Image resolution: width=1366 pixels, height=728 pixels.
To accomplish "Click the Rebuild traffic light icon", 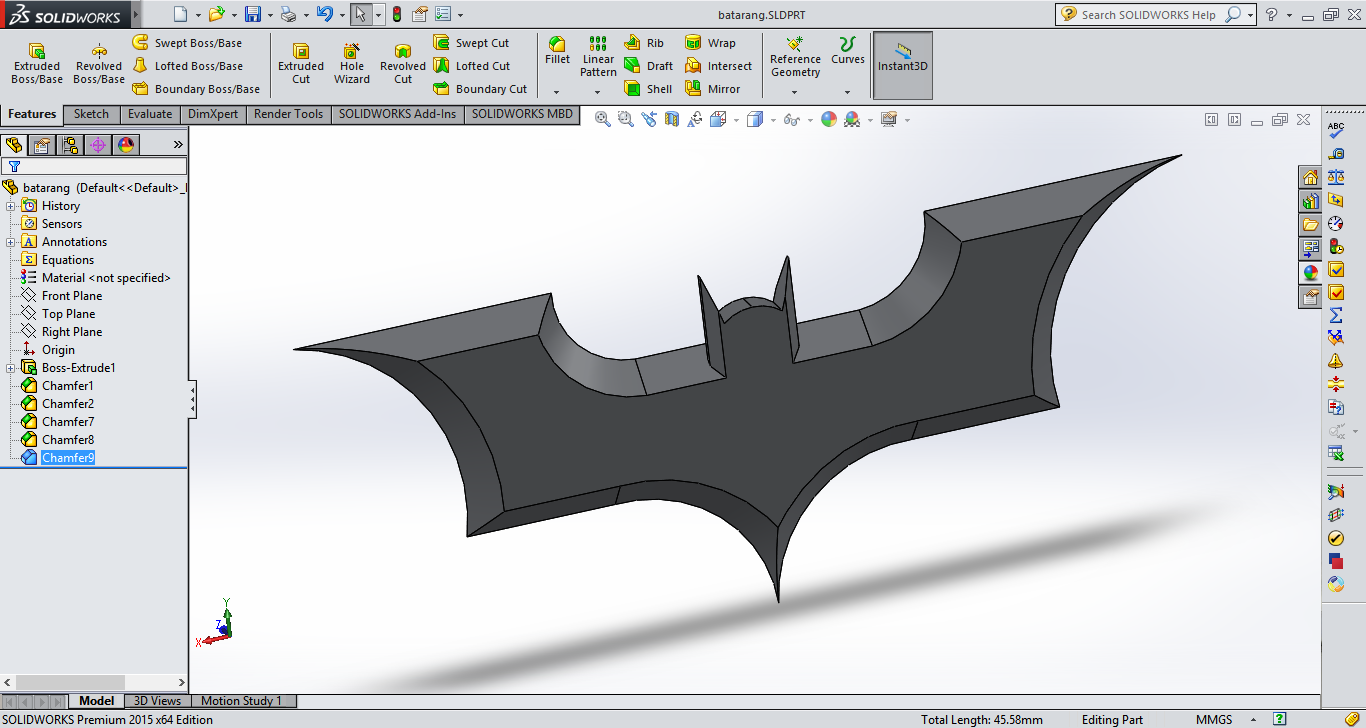I will [x=396, y=14].
